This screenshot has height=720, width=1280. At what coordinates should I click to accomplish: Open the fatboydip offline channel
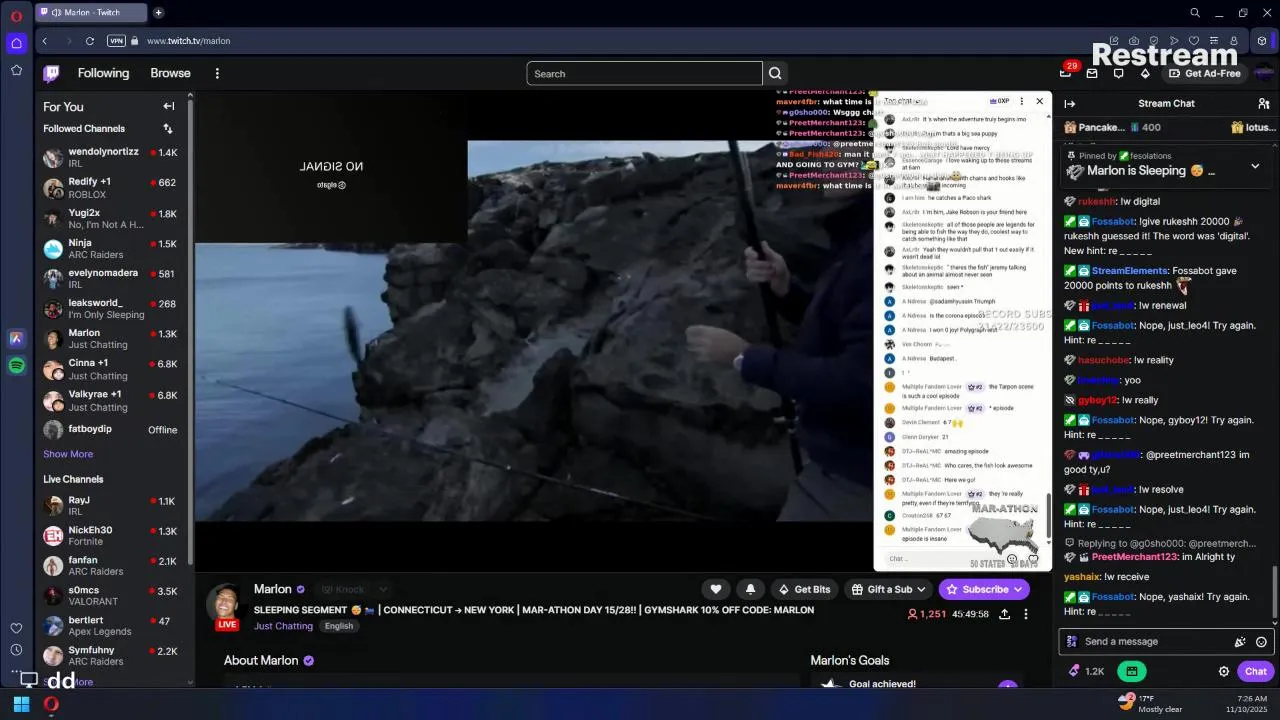click(x=115, y=430)
